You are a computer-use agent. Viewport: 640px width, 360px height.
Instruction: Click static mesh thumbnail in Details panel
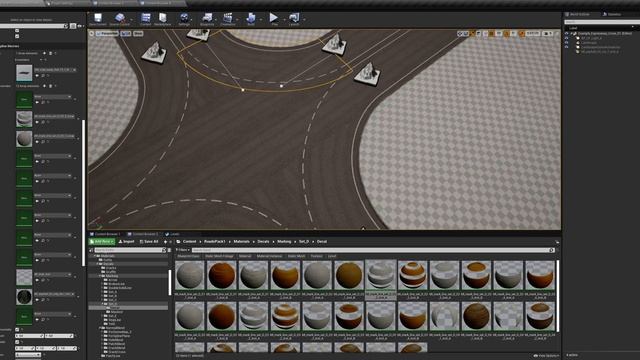pos(24,73)
